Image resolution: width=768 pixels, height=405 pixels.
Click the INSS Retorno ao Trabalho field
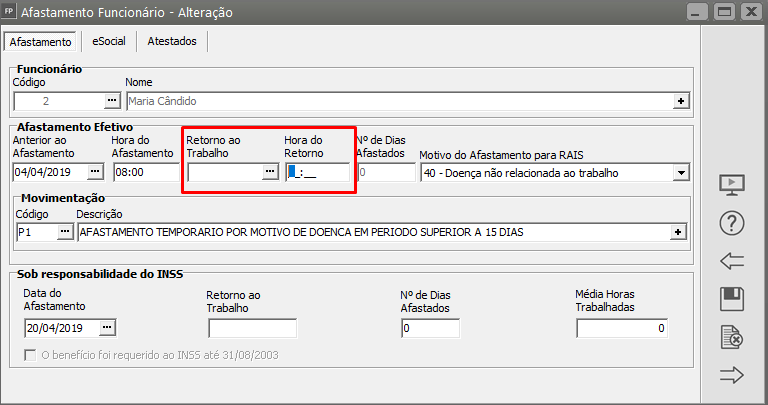pos(253,328)
